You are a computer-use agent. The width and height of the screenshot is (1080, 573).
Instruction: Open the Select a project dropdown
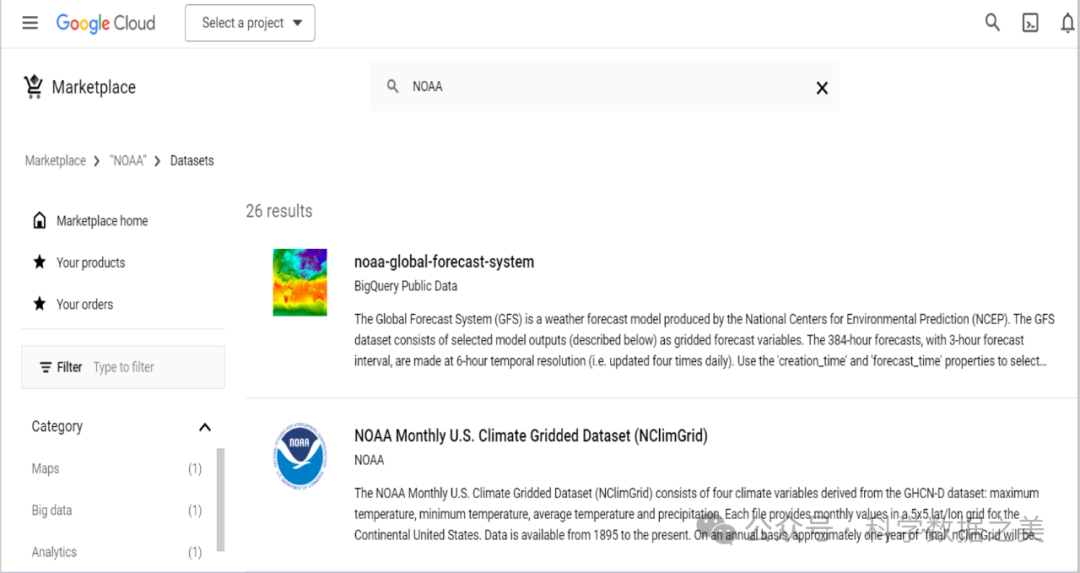coord(250,23)
